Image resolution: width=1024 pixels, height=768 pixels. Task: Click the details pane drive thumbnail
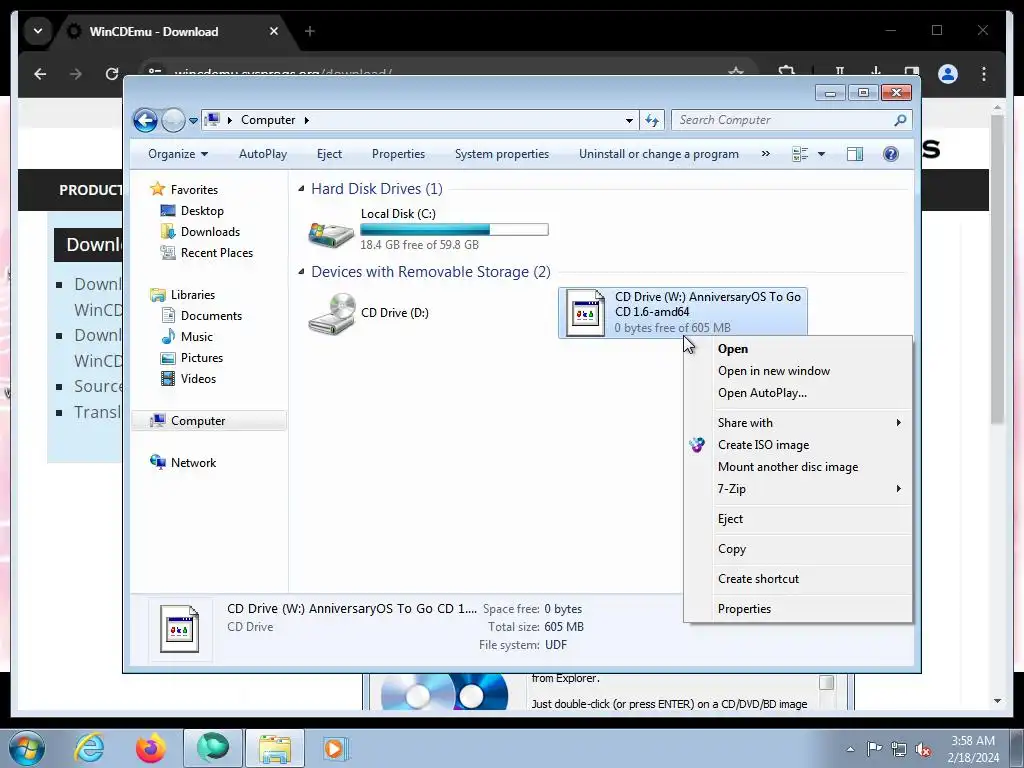(180, 630)
